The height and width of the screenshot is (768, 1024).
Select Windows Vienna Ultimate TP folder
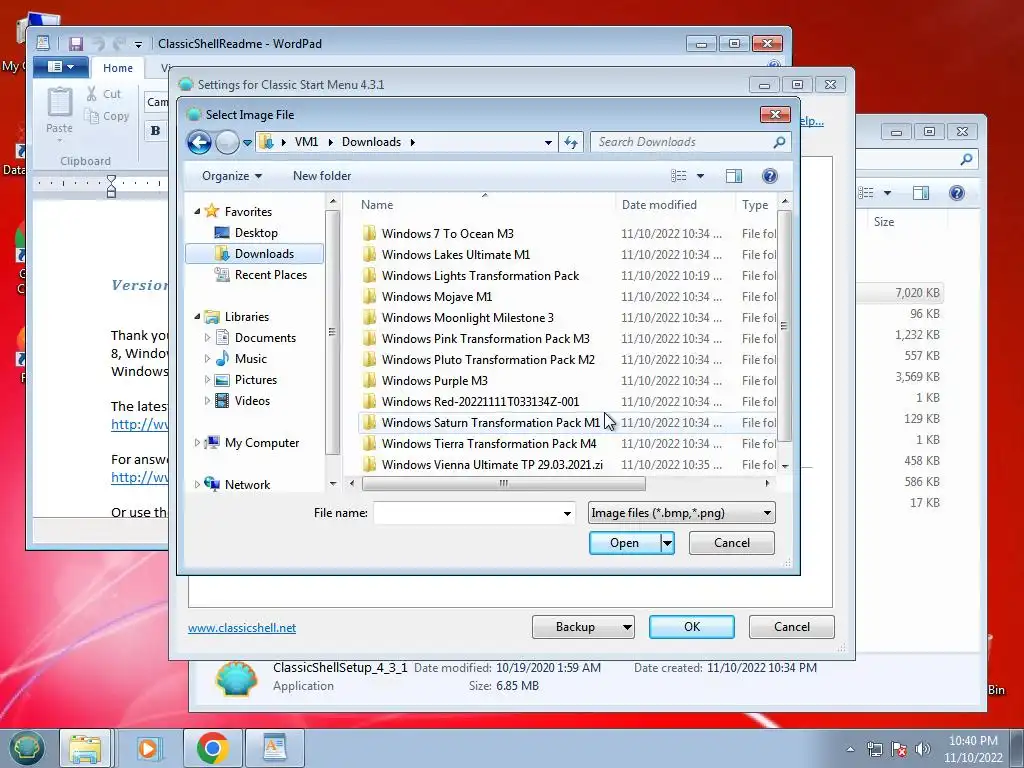(x=492, y=464)
